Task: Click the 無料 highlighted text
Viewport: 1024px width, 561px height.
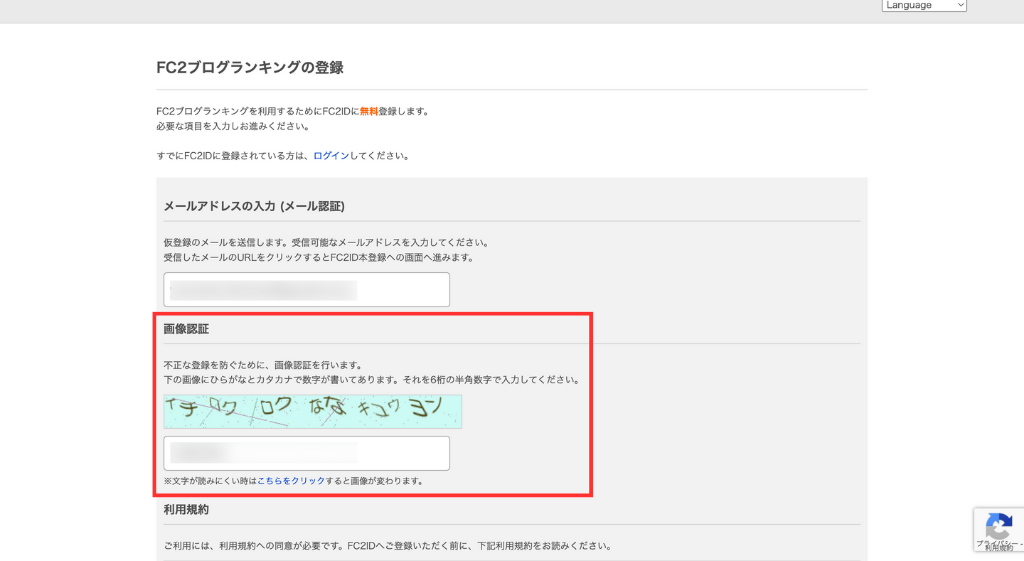Action: pos(369,112)
